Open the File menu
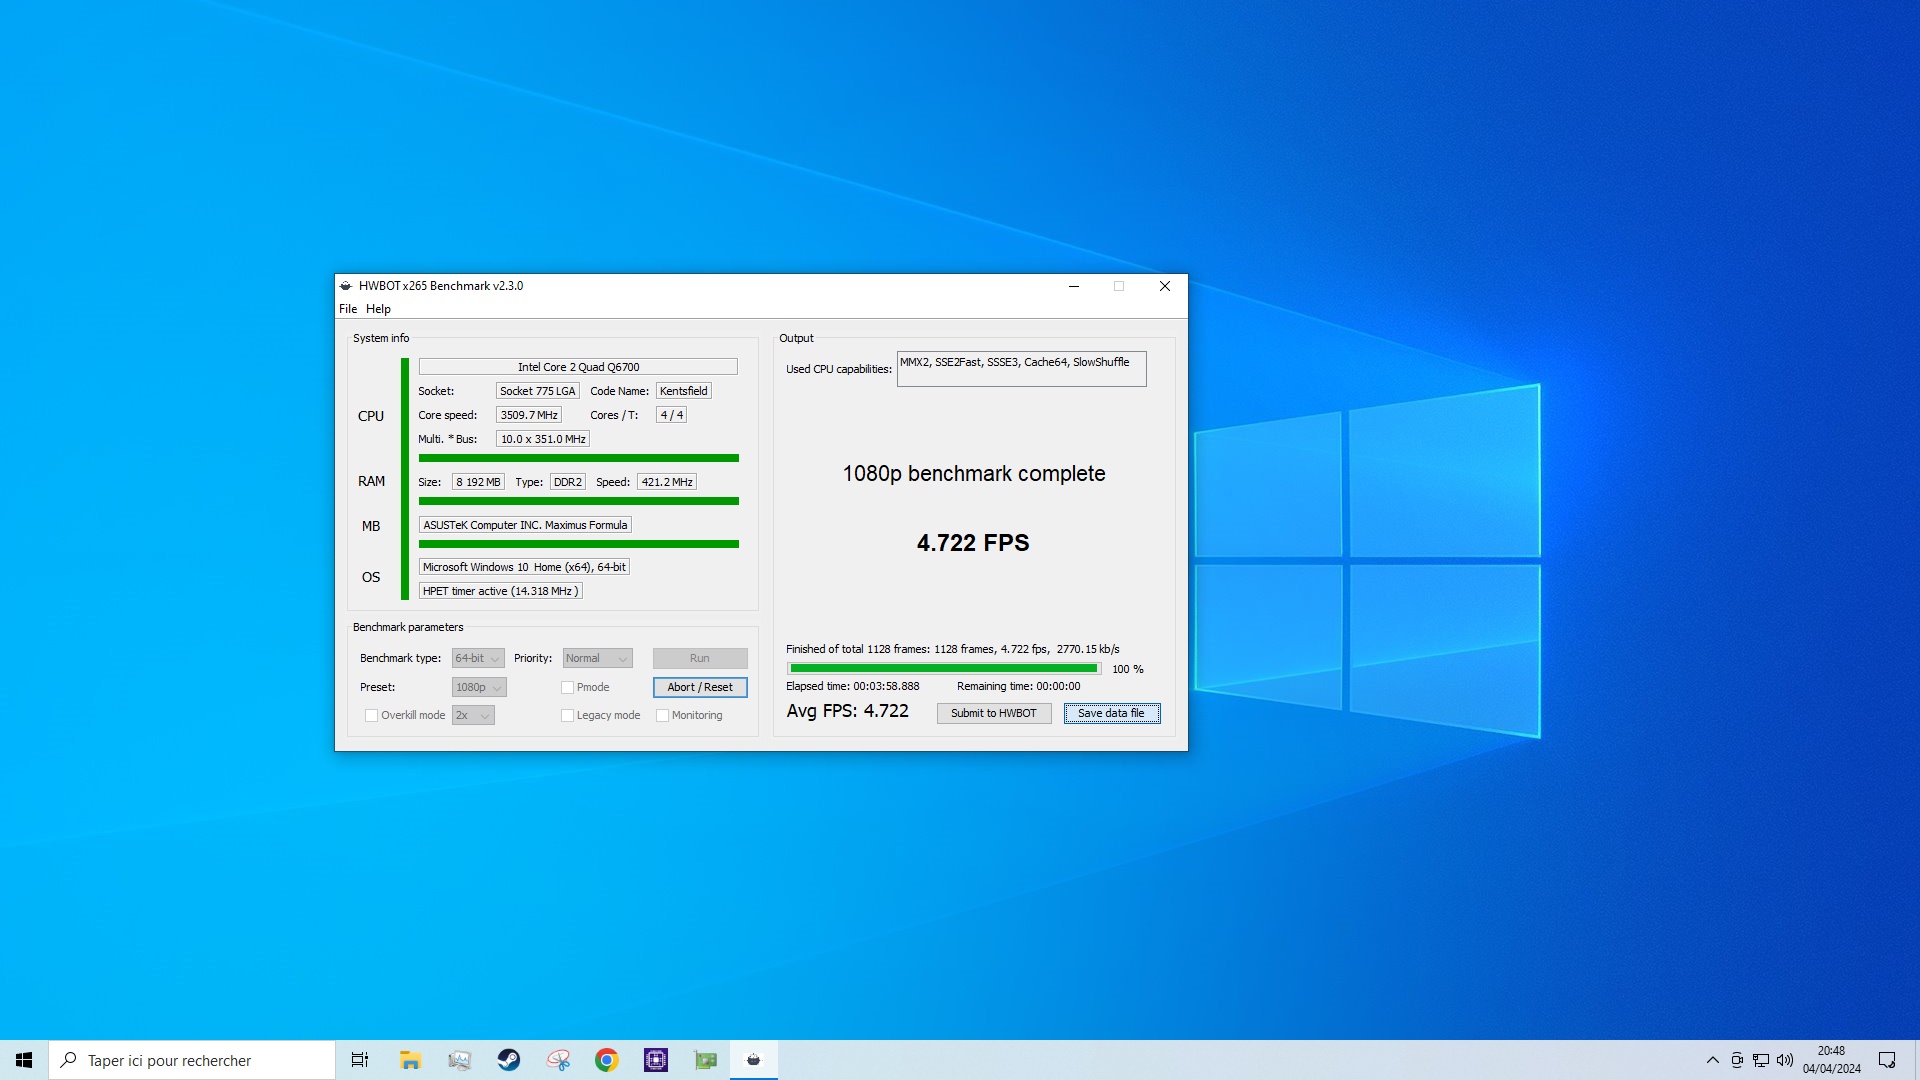This screenshot has height=1080, width=1920. pos(348,309)
